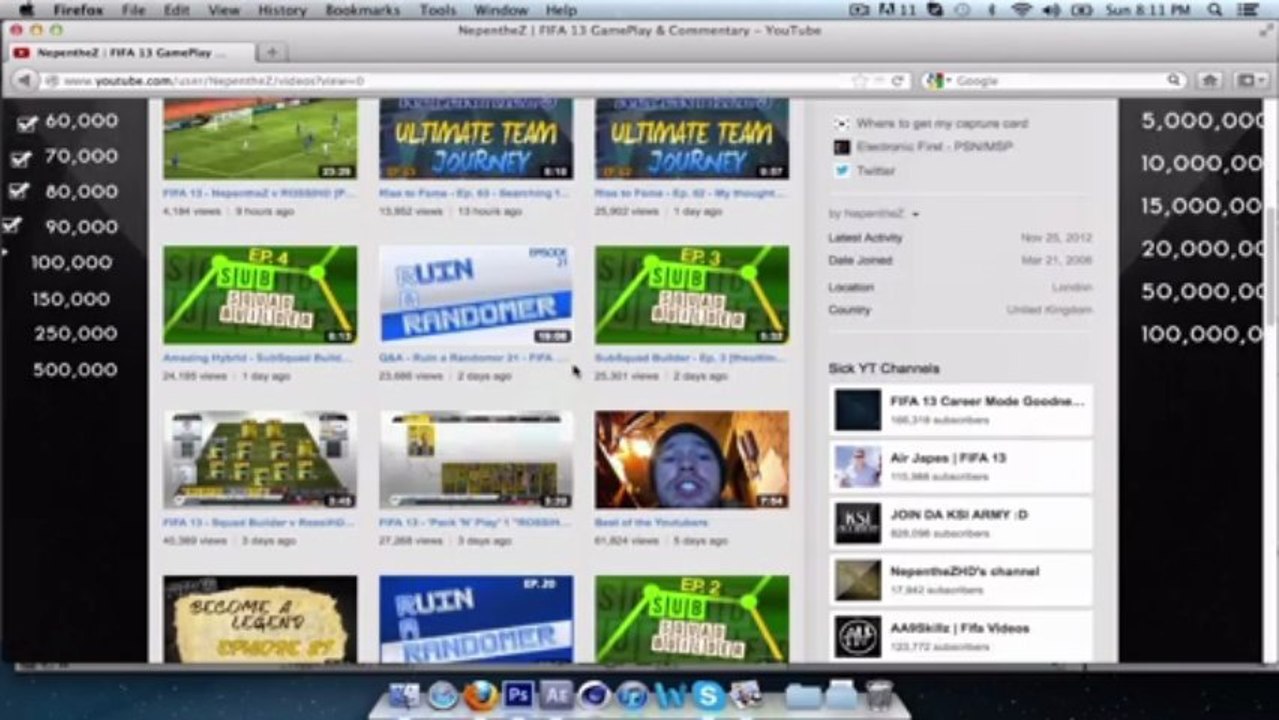
Task: Expand the 'by NepentheZ' dropdown arrow
Action: 915,214
